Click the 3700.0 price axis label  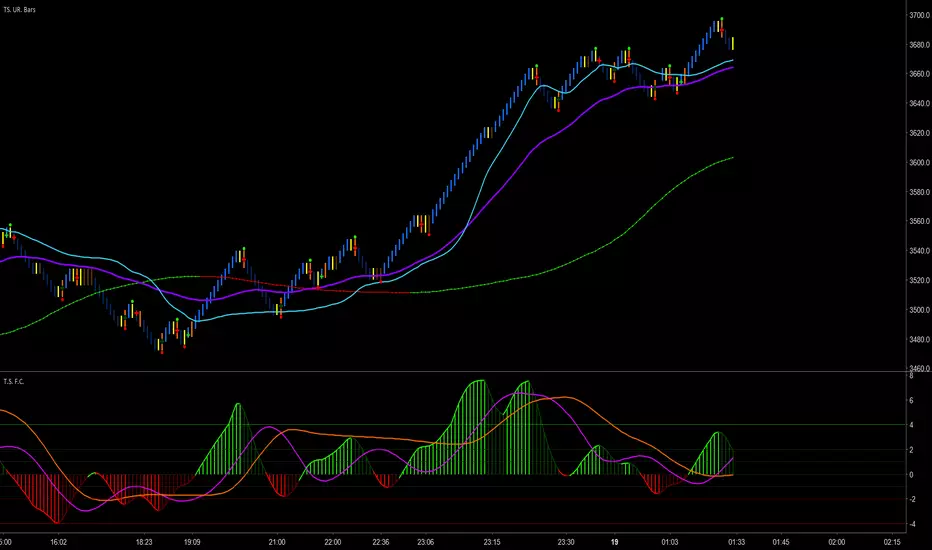coord(910,16)
